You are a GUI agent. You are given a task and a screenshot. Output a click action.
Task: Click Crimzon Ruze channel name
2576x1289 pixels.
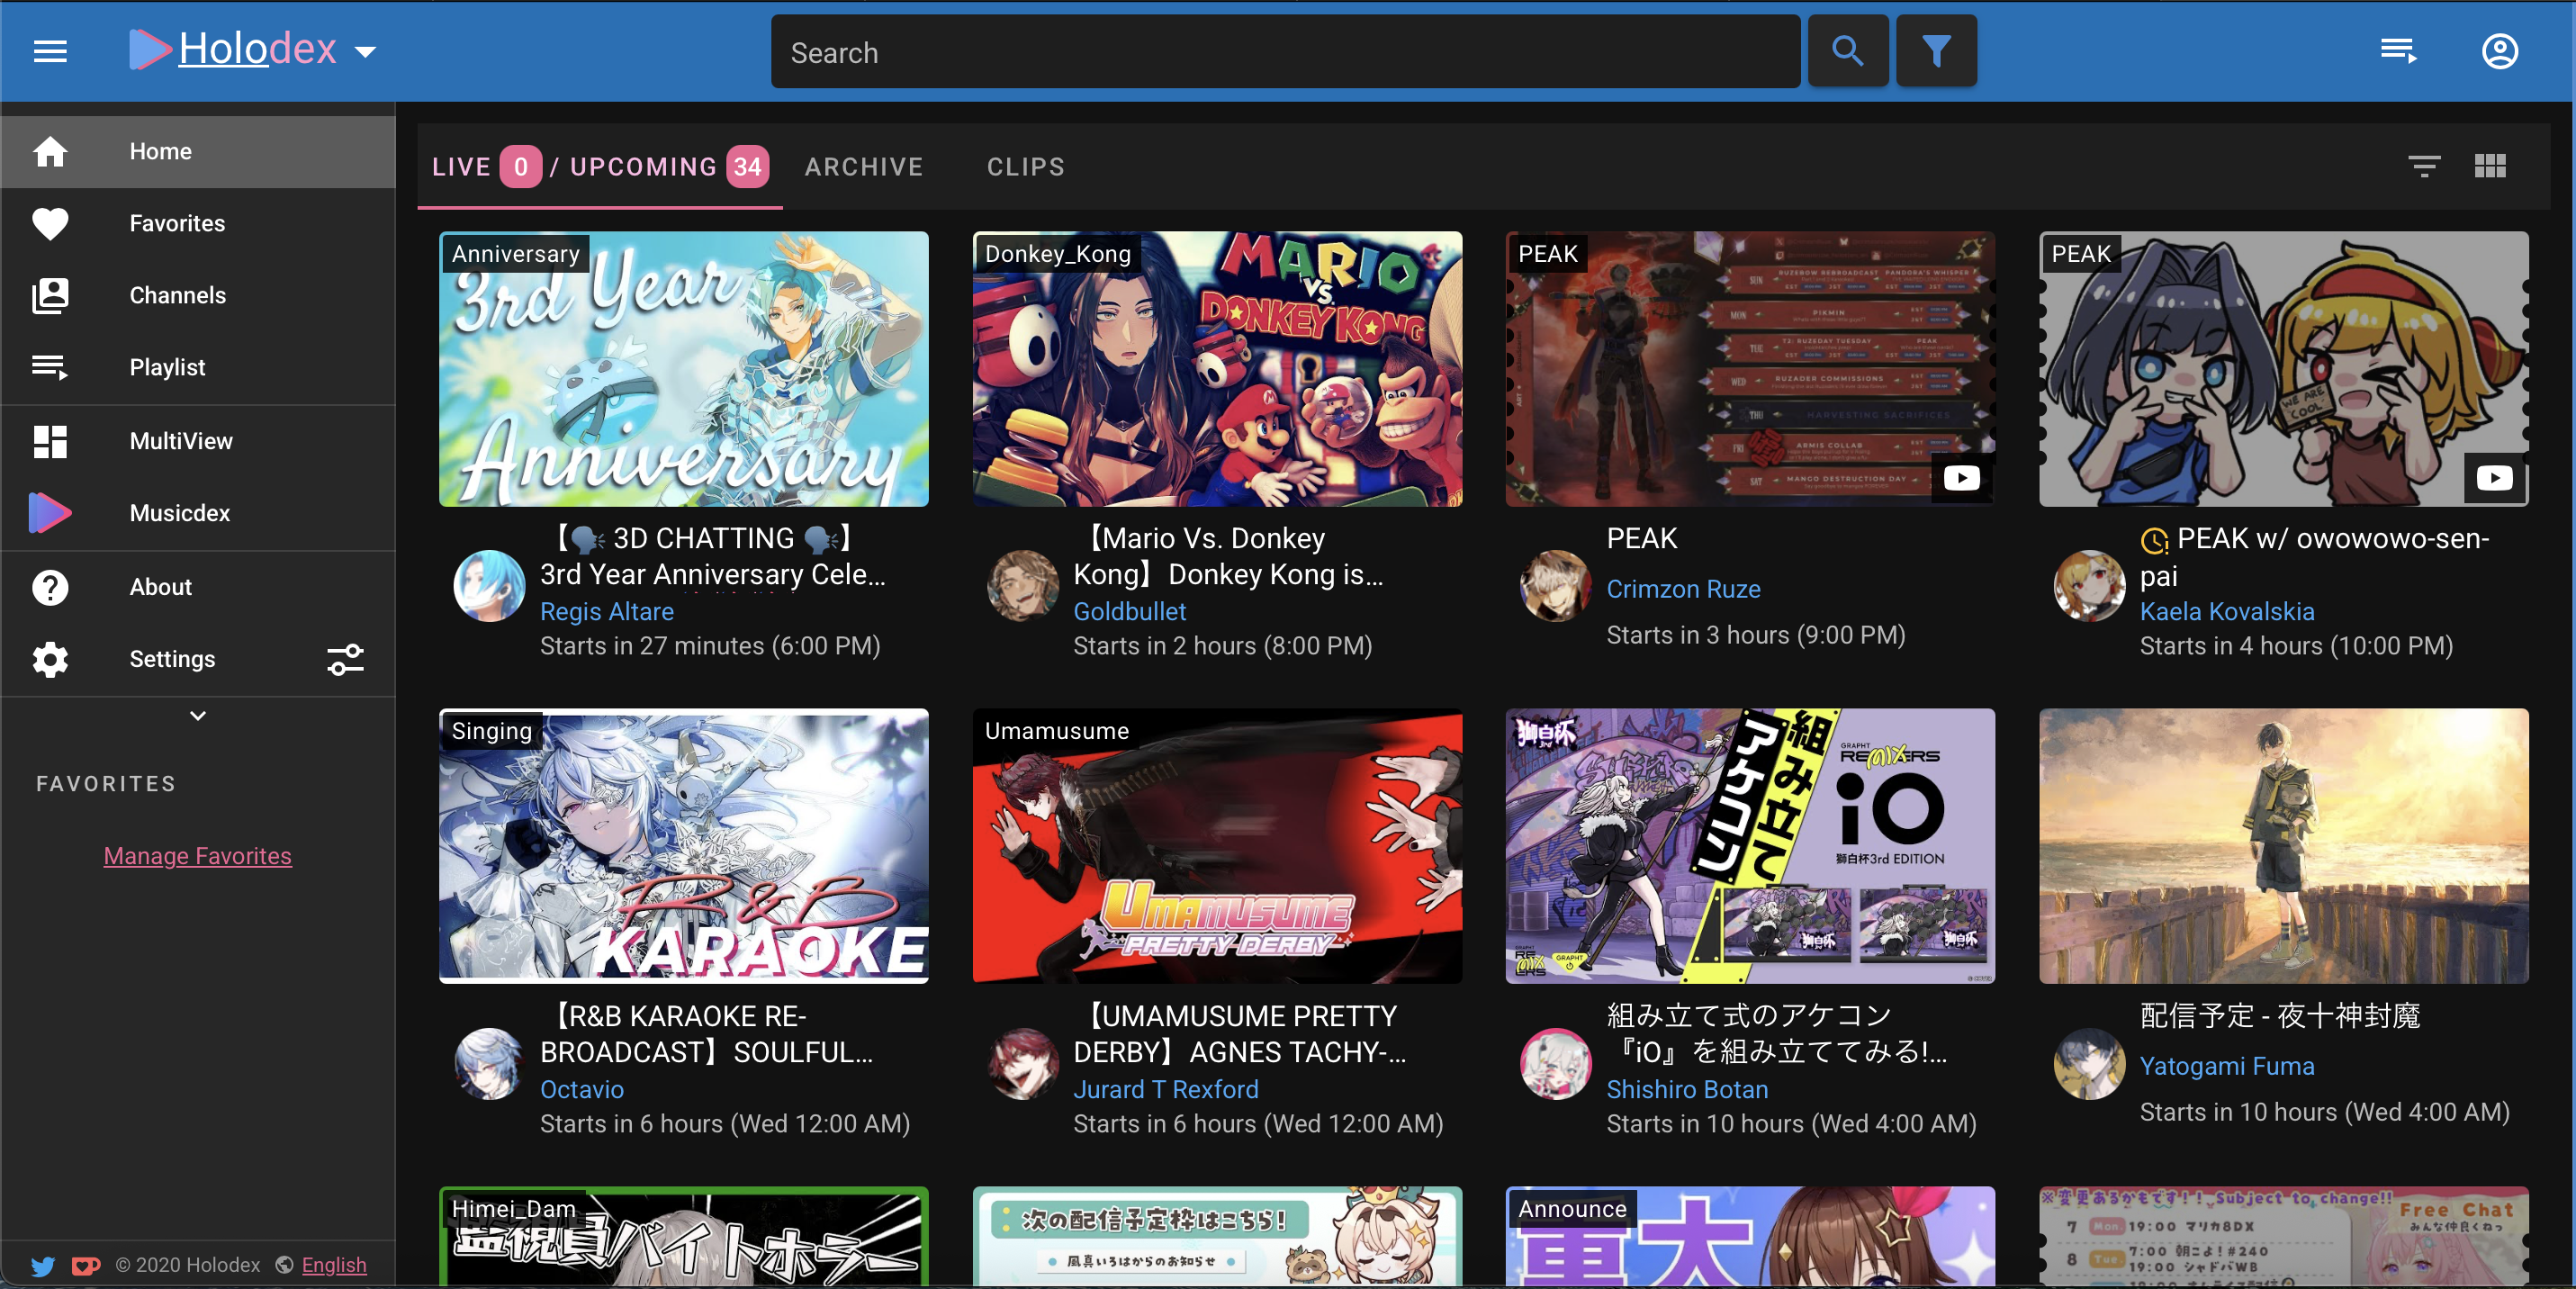click(x=1683, y=589)
